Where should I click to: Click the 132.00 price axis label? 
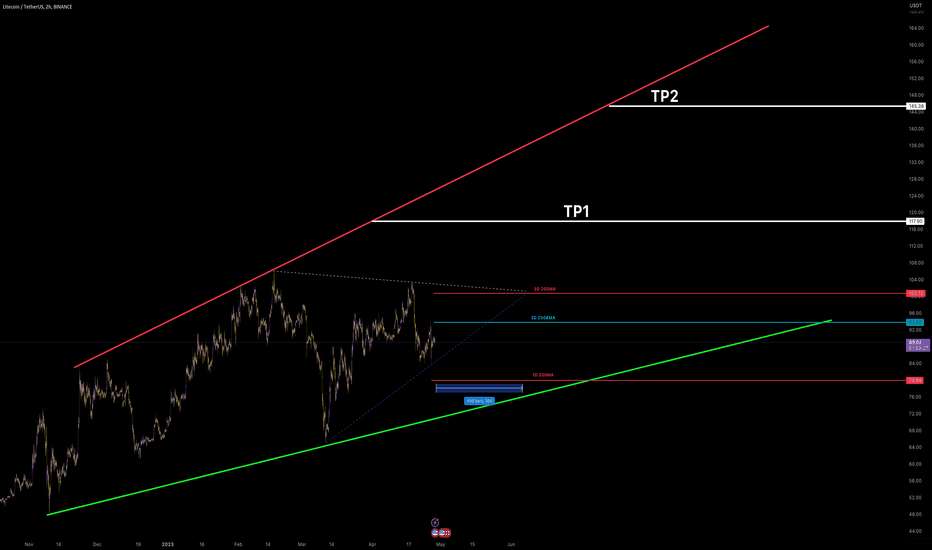[x=916, y=162]
